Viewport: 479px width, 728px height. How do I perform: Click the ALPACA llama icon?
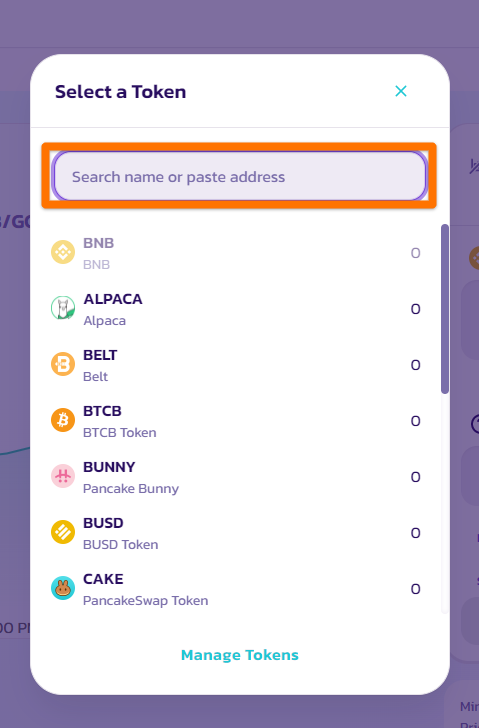(x=63, y=308)
